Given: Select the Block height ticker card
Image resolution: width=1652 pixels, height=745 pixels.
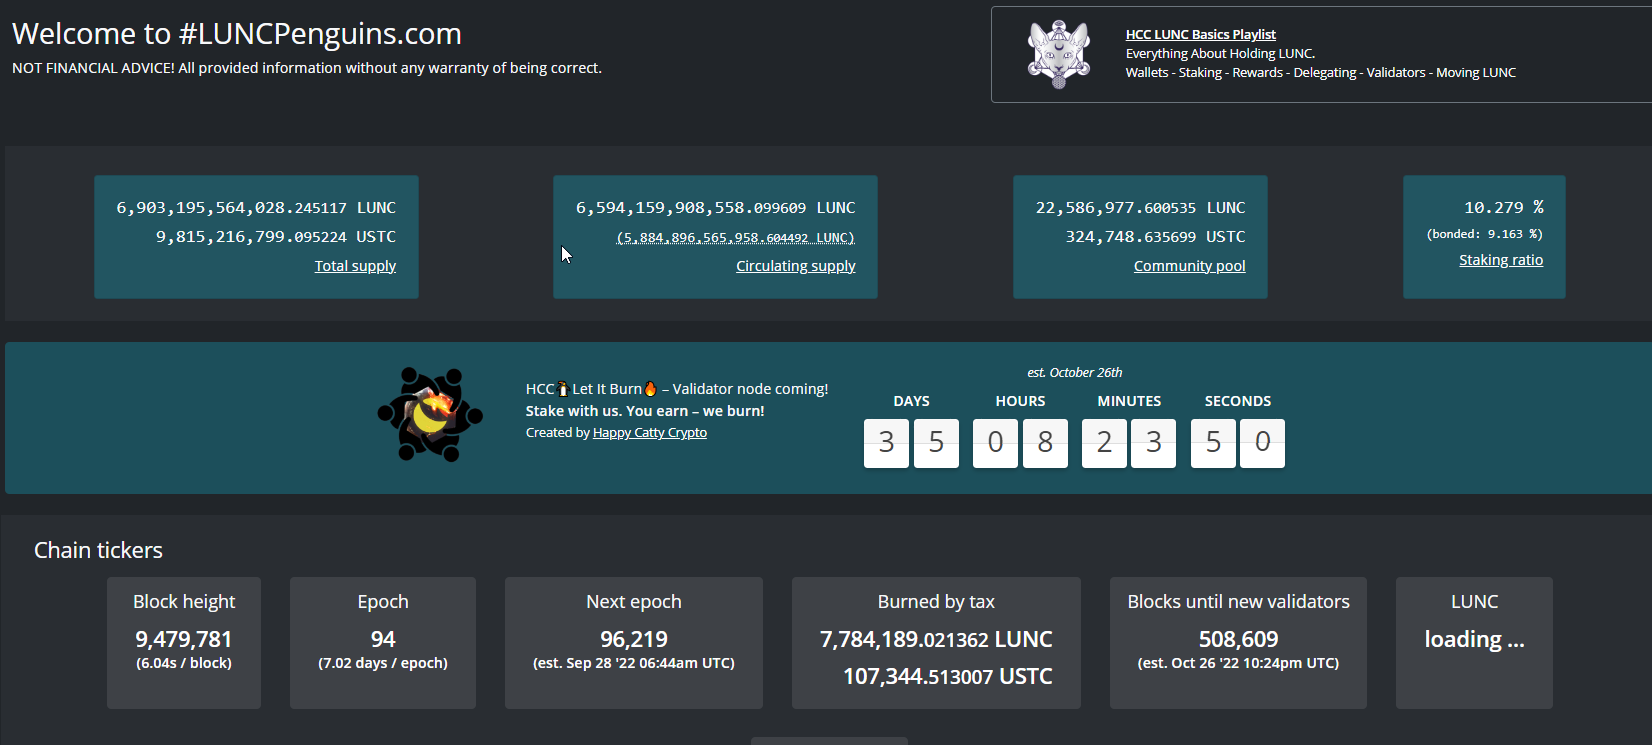Looking at the screenshot, I should tap(184, 642).
